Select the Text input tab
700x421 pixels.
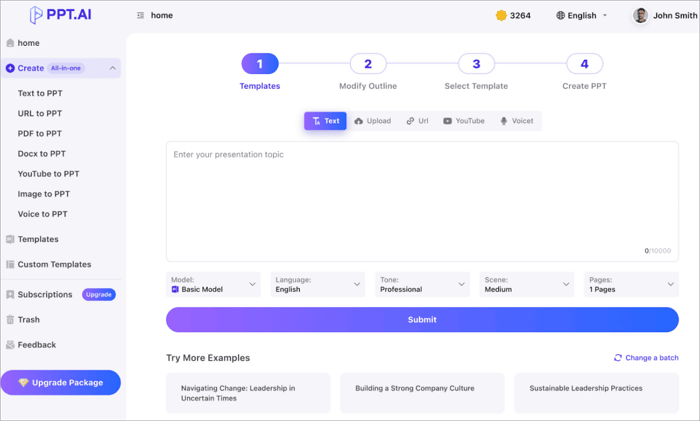[325, 121]
